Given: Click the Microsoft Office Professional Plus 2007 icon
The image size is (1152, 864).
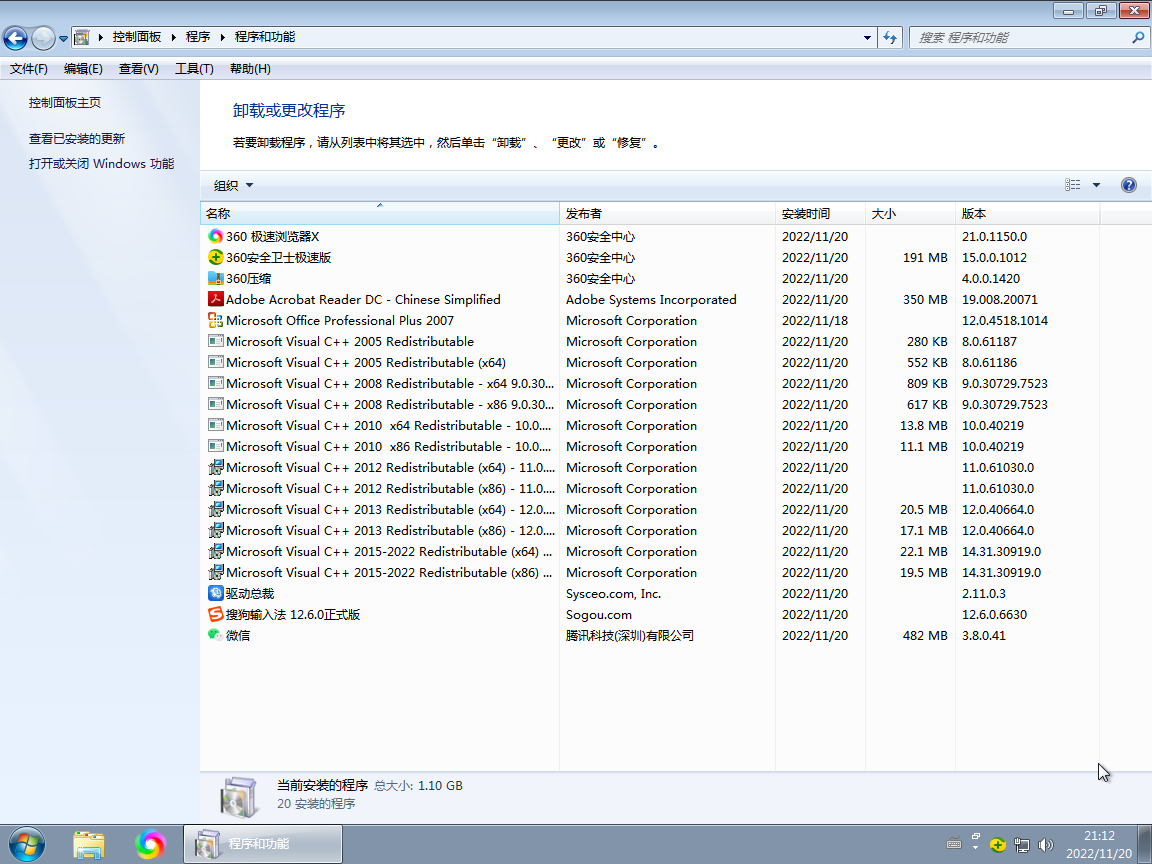Looking at the screenshot, I should click(x=215, y=320).
